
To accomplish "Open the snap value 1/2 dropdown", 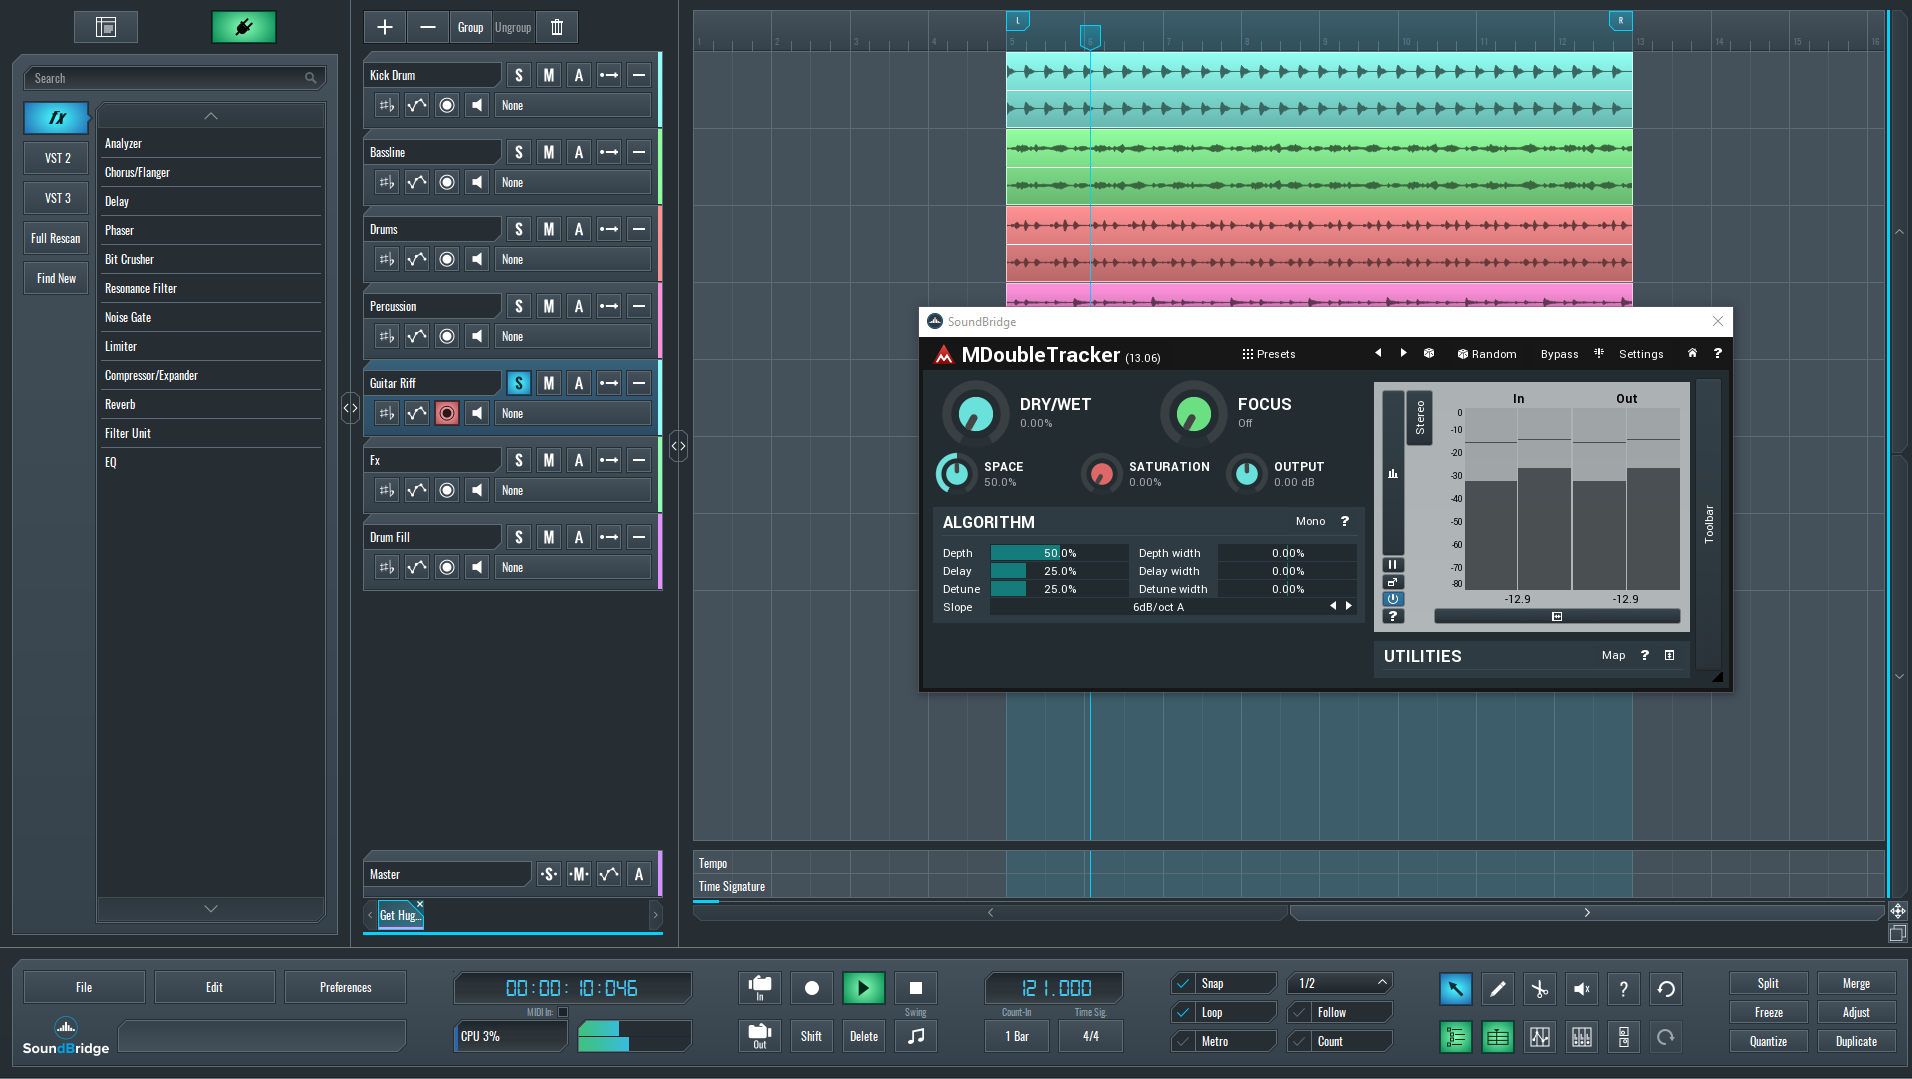I will (1340, 983).
